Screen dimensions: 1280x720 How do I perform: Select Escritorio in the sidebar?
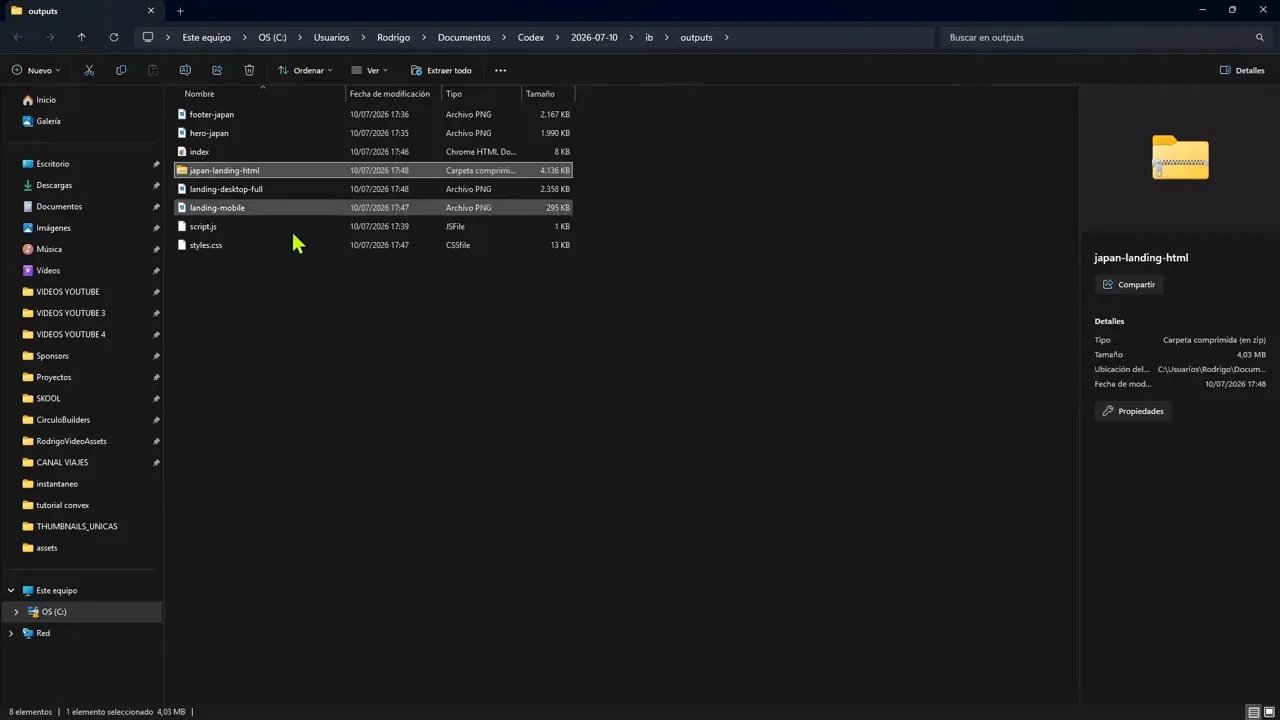tap(53, 164)
